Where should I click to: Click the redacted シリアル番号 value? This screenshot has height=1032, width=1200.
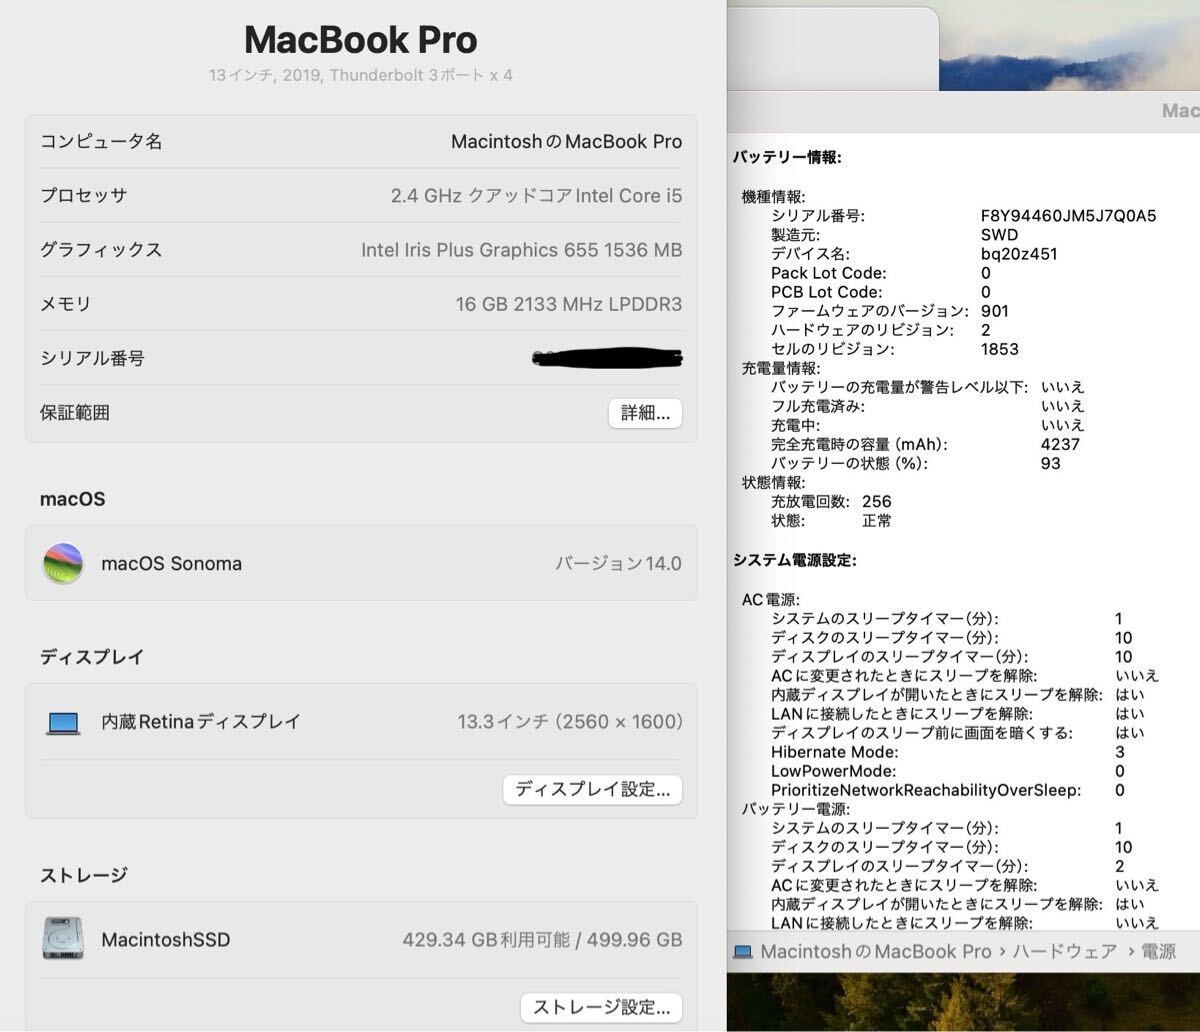point(607,357)
